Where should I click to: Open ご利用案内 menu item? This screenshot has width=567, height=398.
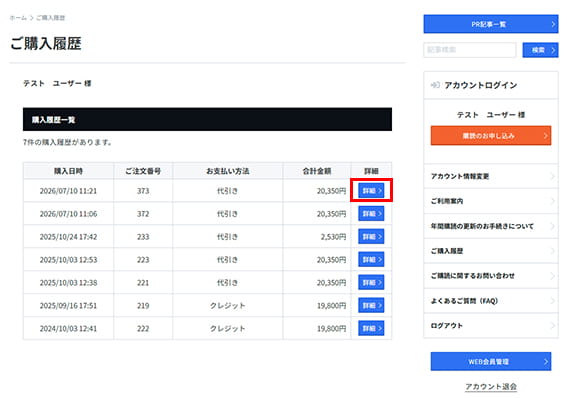(x=491, y=201)
